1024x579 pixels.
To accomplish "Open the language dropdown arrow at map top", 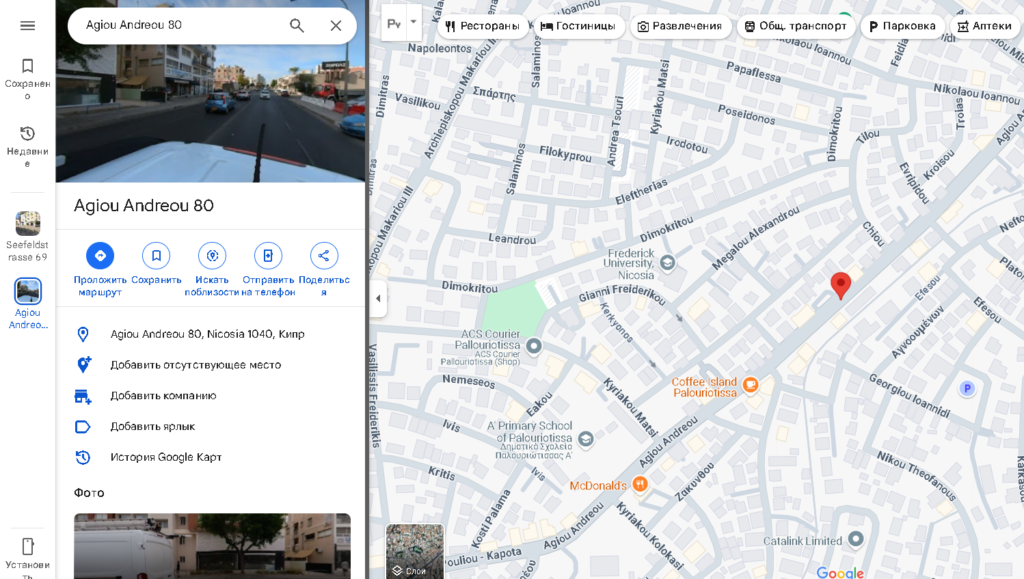I will 413,22.
